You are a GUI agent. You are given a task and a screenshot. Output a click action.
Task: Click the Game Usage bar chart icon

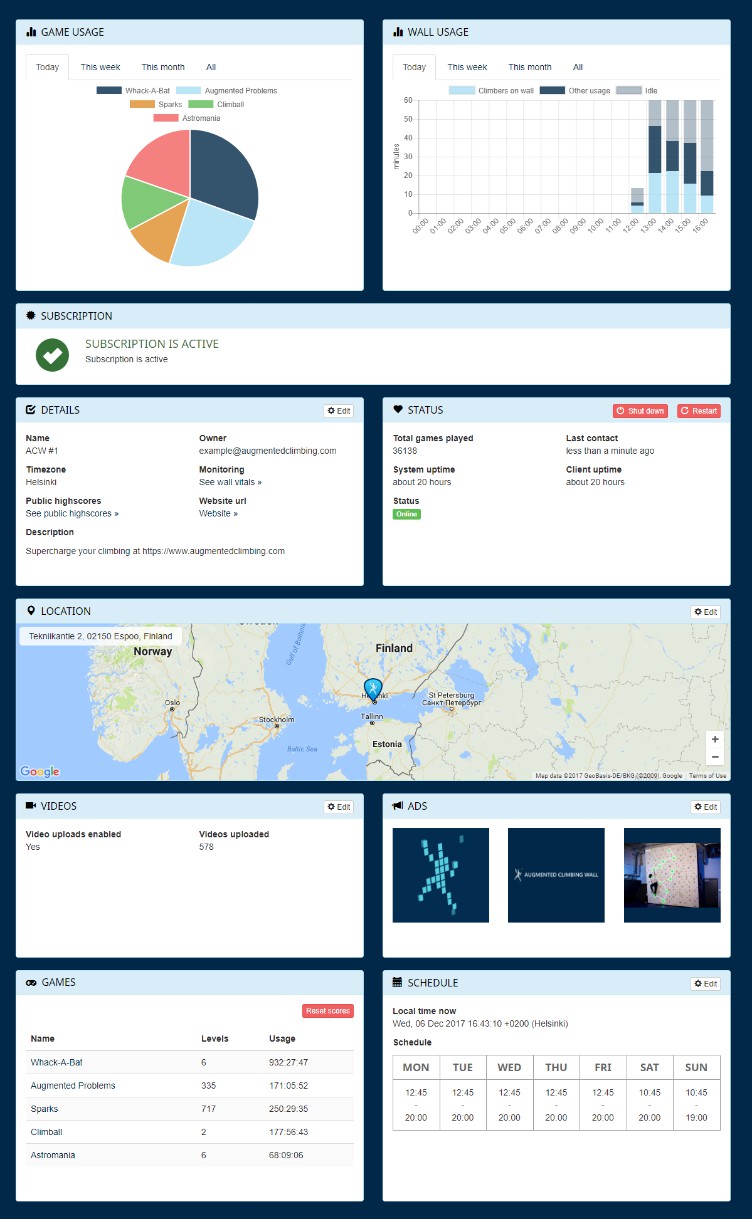(x=31, y=32)
